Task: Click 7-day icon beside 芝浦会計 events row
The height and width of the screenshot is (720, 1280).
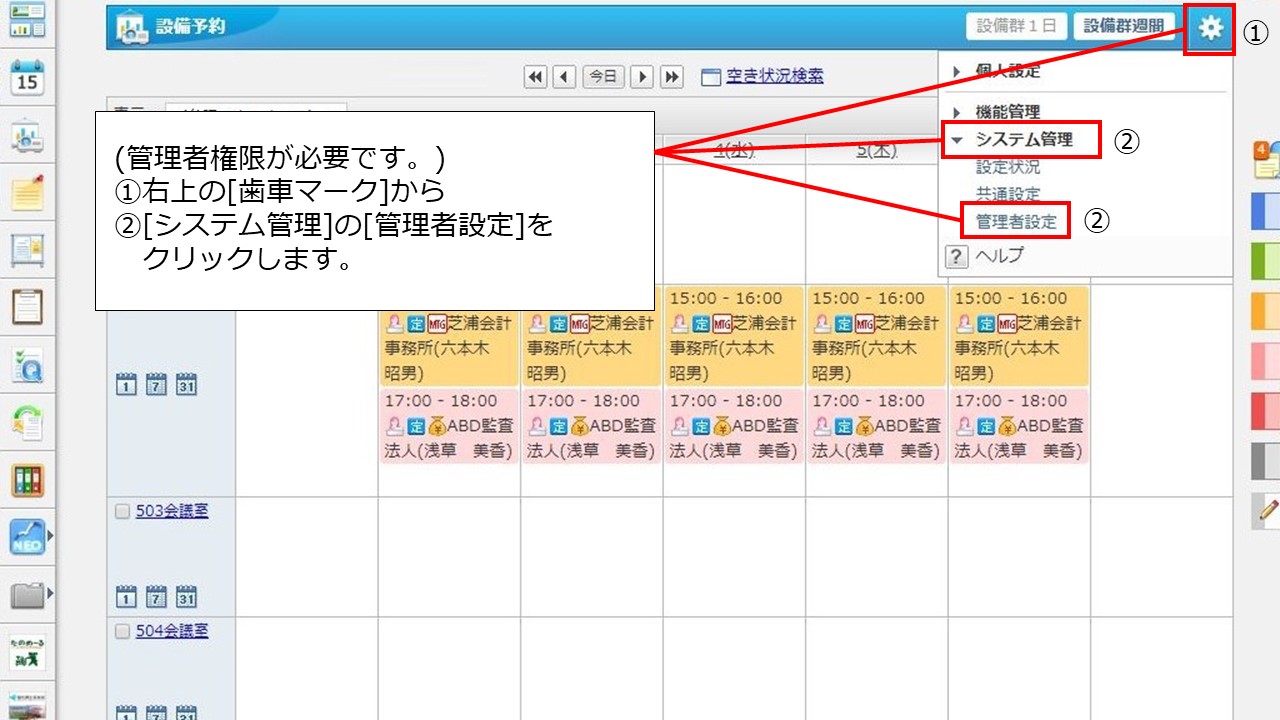Action: click(x=156, y=383)
